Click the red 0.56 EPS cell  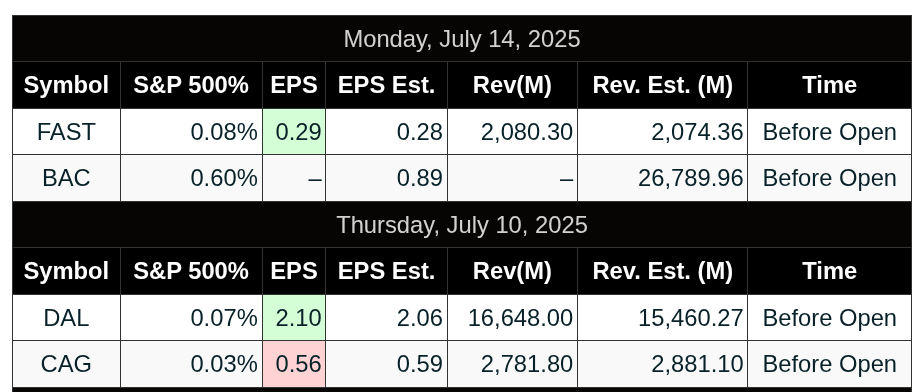294,364
